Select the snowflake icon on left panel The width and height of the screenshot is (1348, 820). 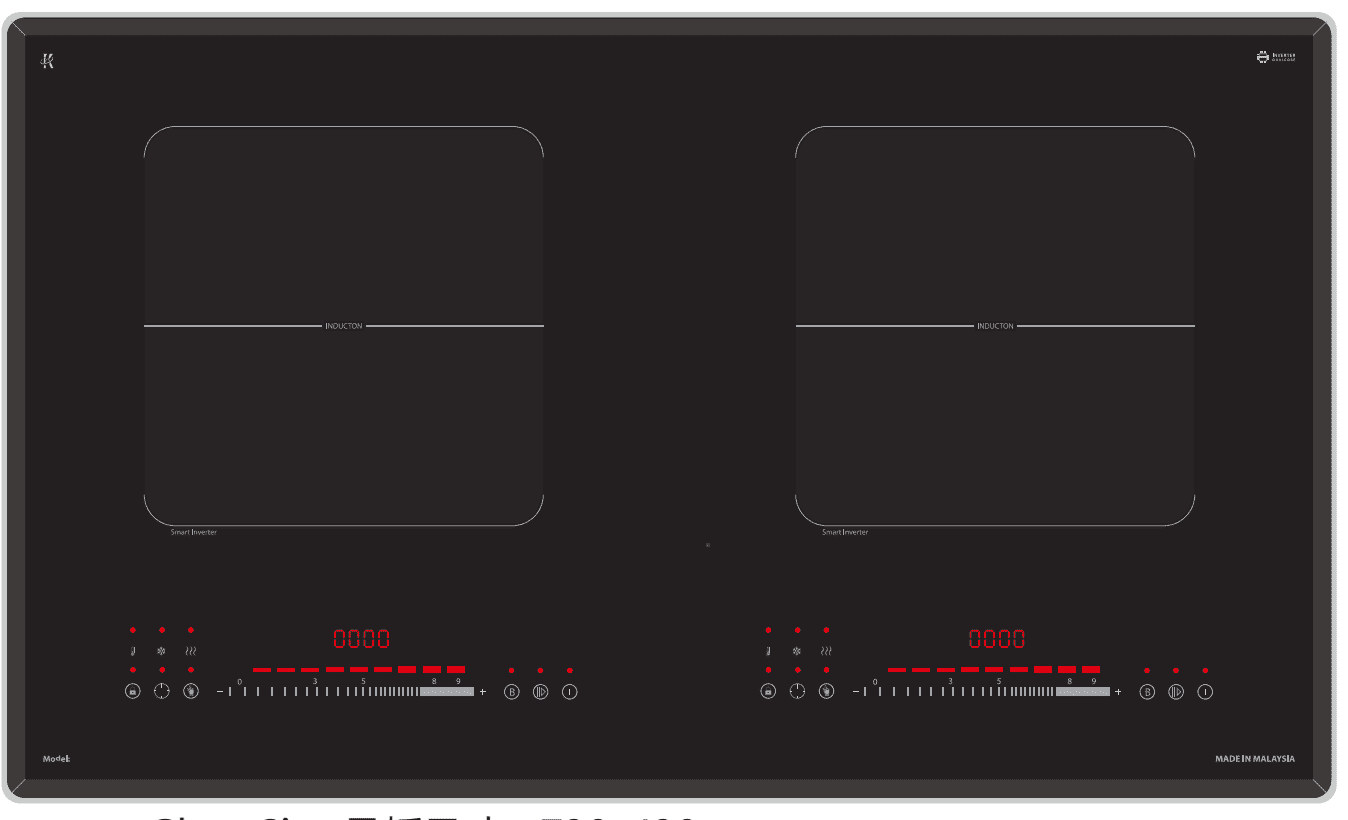tap(161, 651)
